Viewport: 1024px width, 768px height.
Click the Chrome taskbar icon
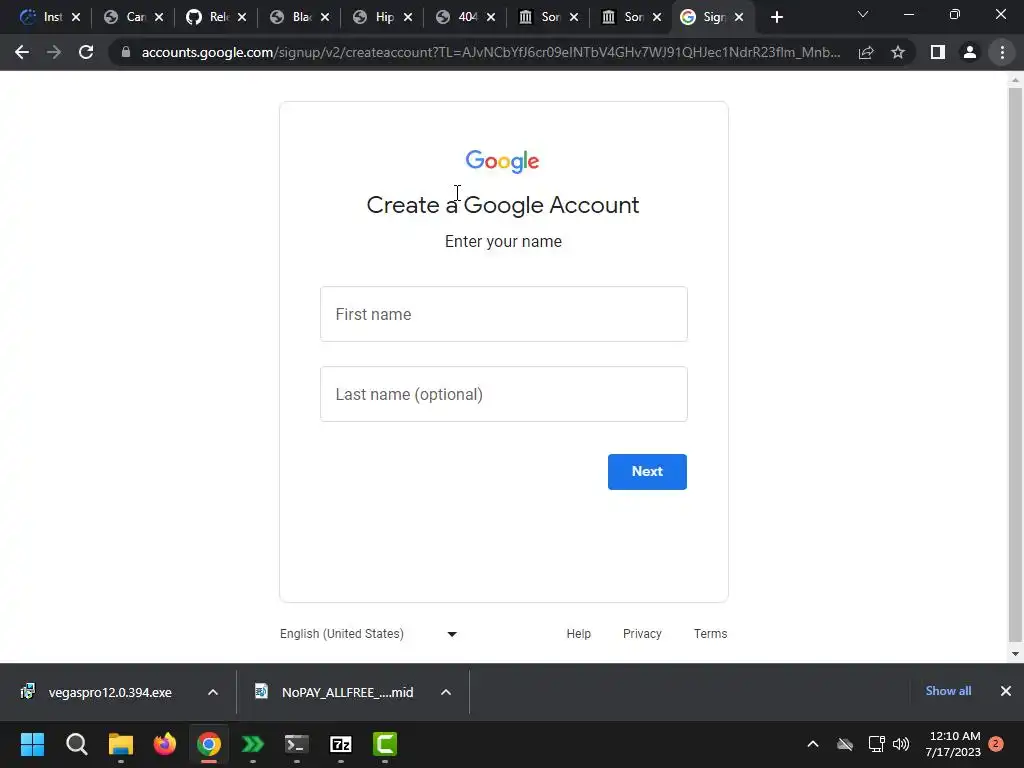tap(209, 744)
